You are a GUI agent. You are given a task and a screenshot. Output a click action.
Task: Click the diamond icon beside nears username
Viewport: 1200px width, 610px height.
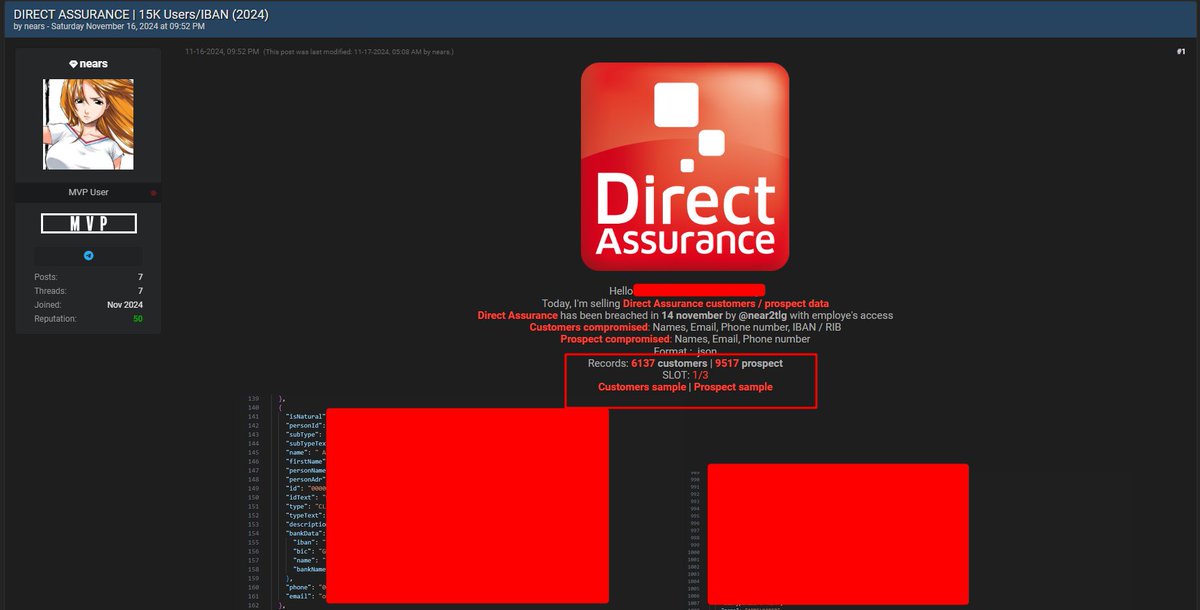coord(74,64)
